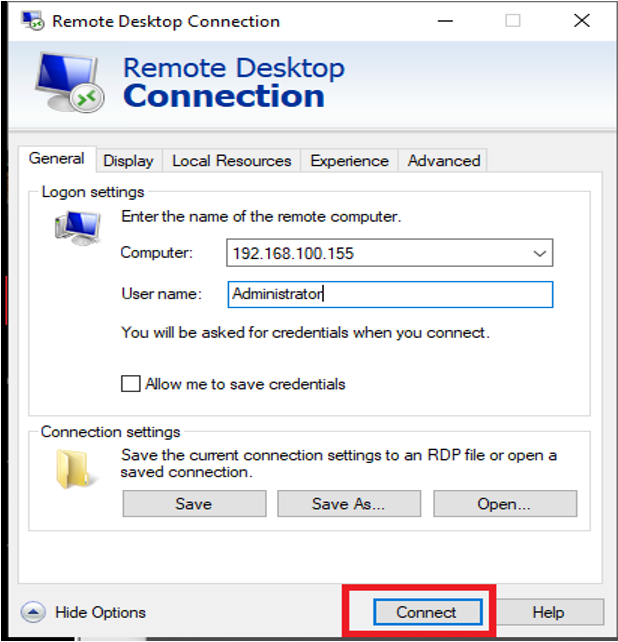Collapse options with Hide Options arrow icon
The image size is (618, 642).
point(33,612)
